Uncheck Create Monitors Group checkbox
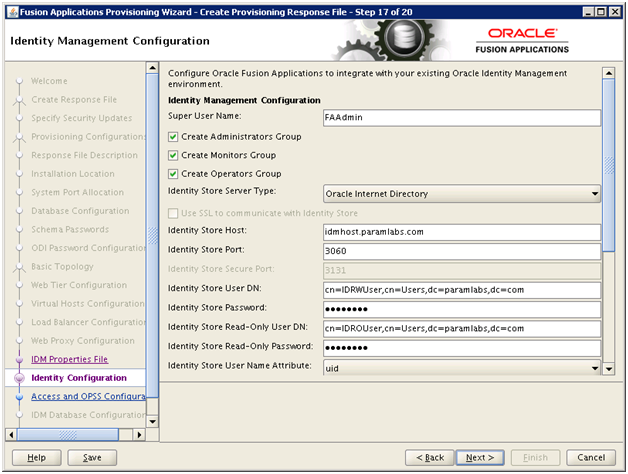 173,155
